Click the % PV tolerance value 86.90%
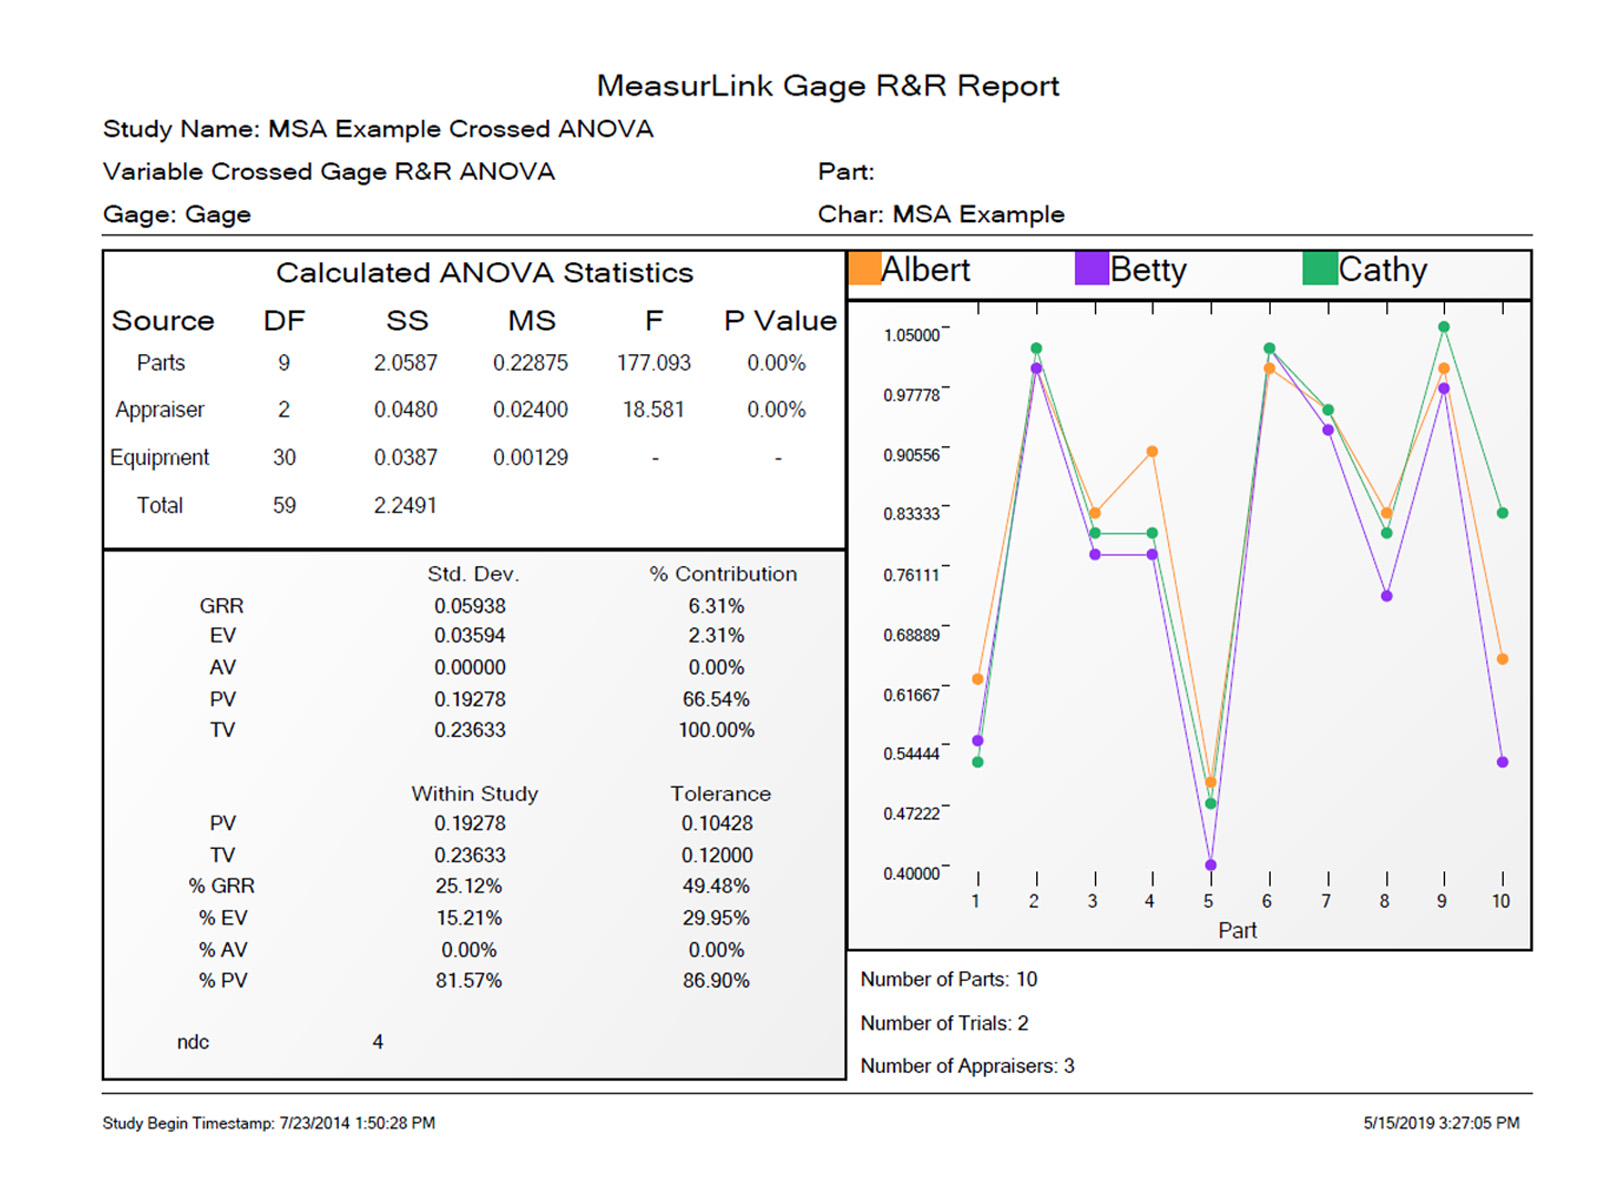 (x=716, y=981)
